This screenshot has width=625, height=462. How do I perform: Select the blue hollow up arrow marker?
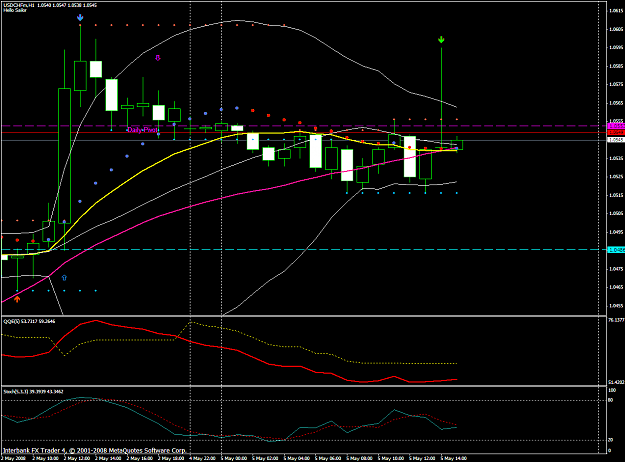[64, 277]
